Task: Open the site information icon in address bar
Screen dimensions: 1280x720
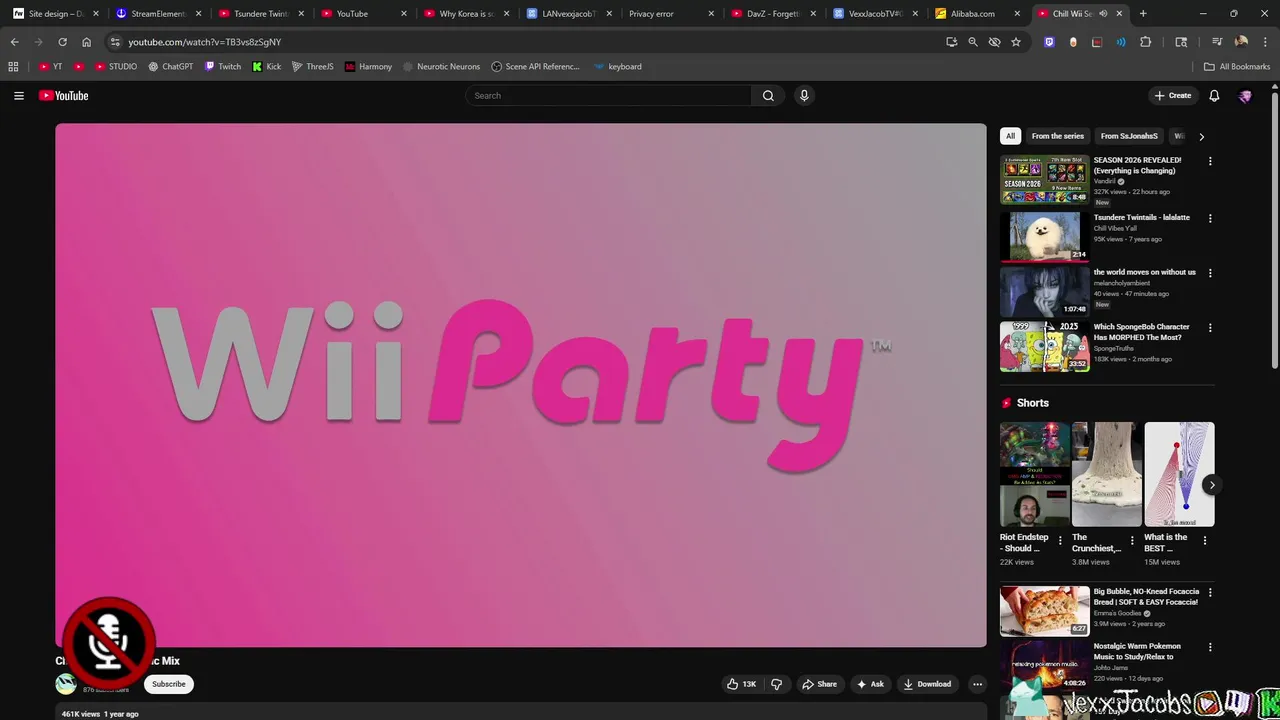Action: (x=115, y=42)
